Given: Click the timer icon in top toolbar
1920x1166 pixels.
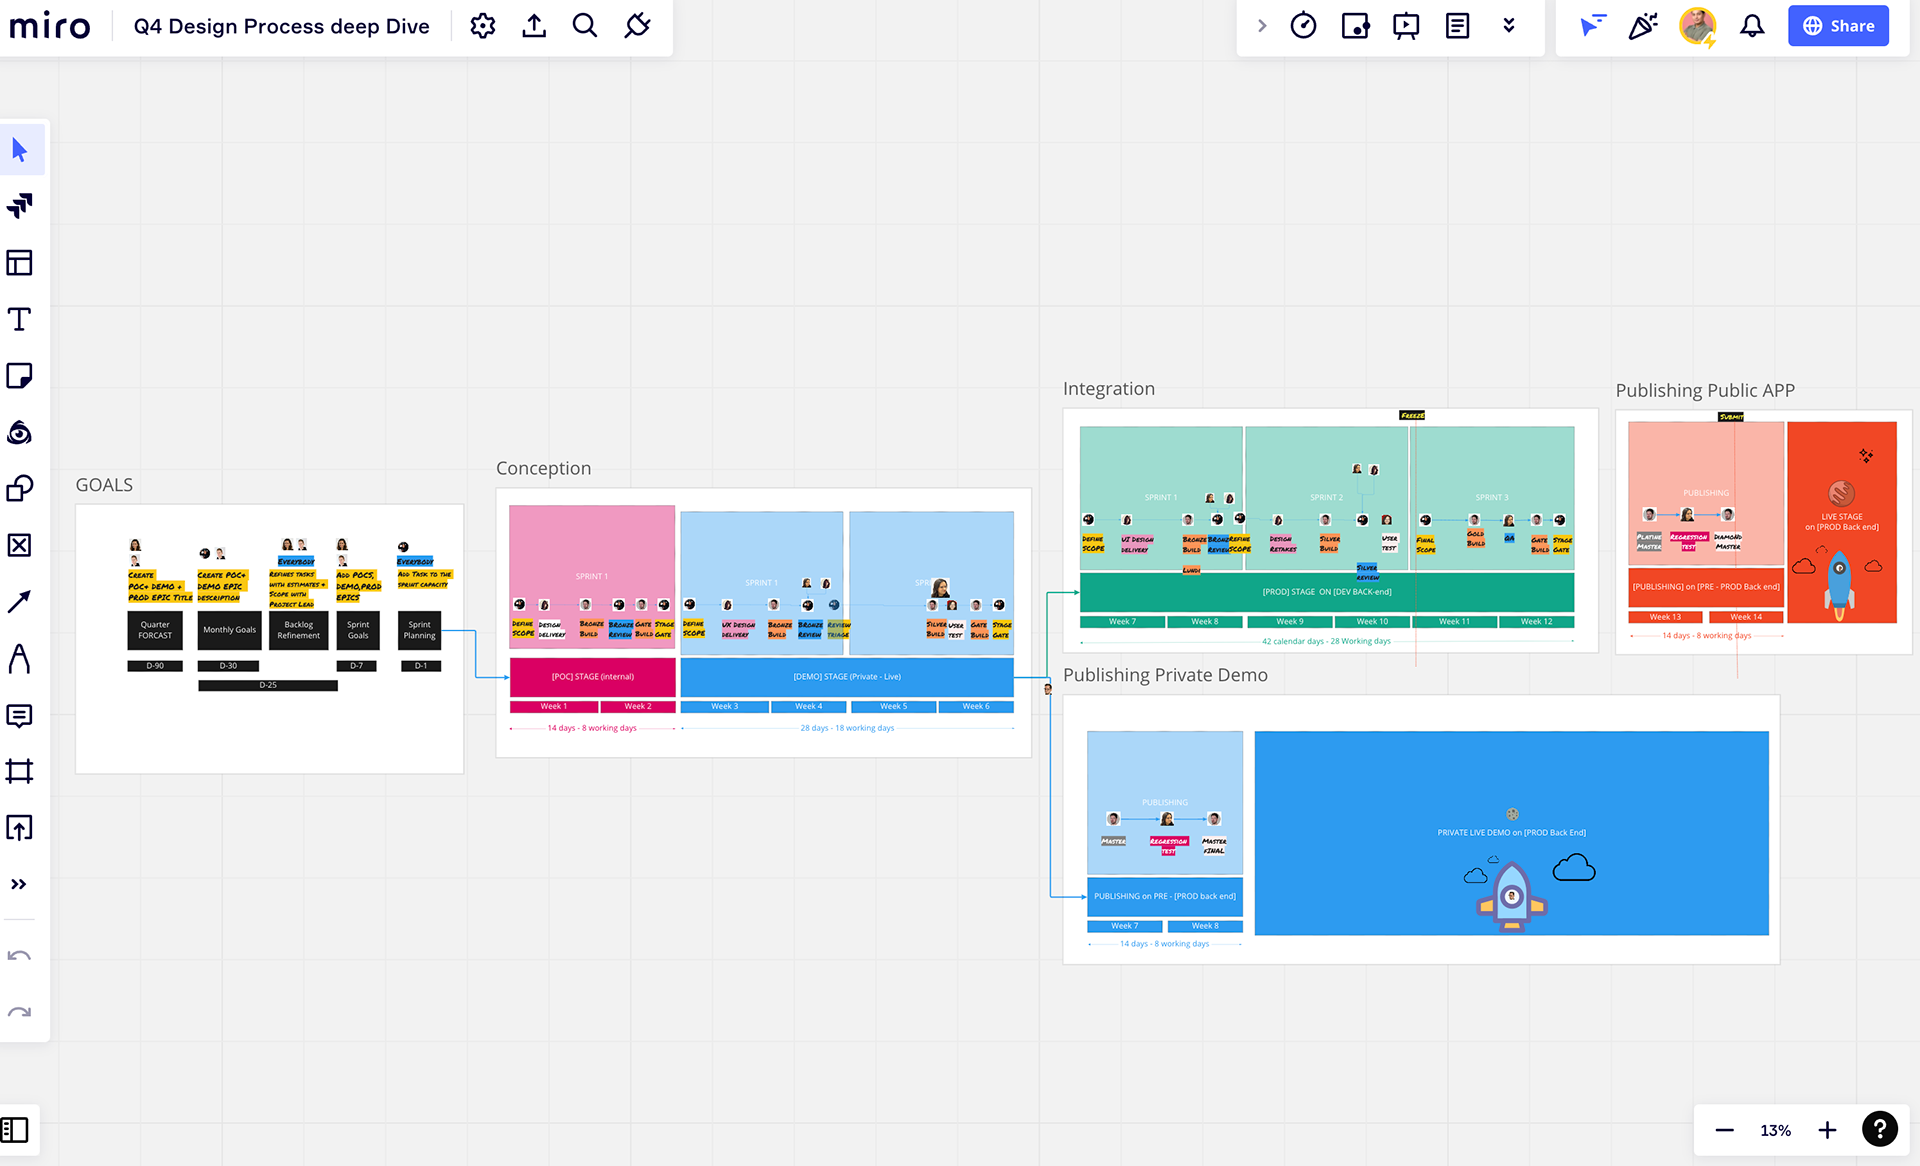Looking at the screenshot, I should pyautogui.click(x=1303, y=26).
